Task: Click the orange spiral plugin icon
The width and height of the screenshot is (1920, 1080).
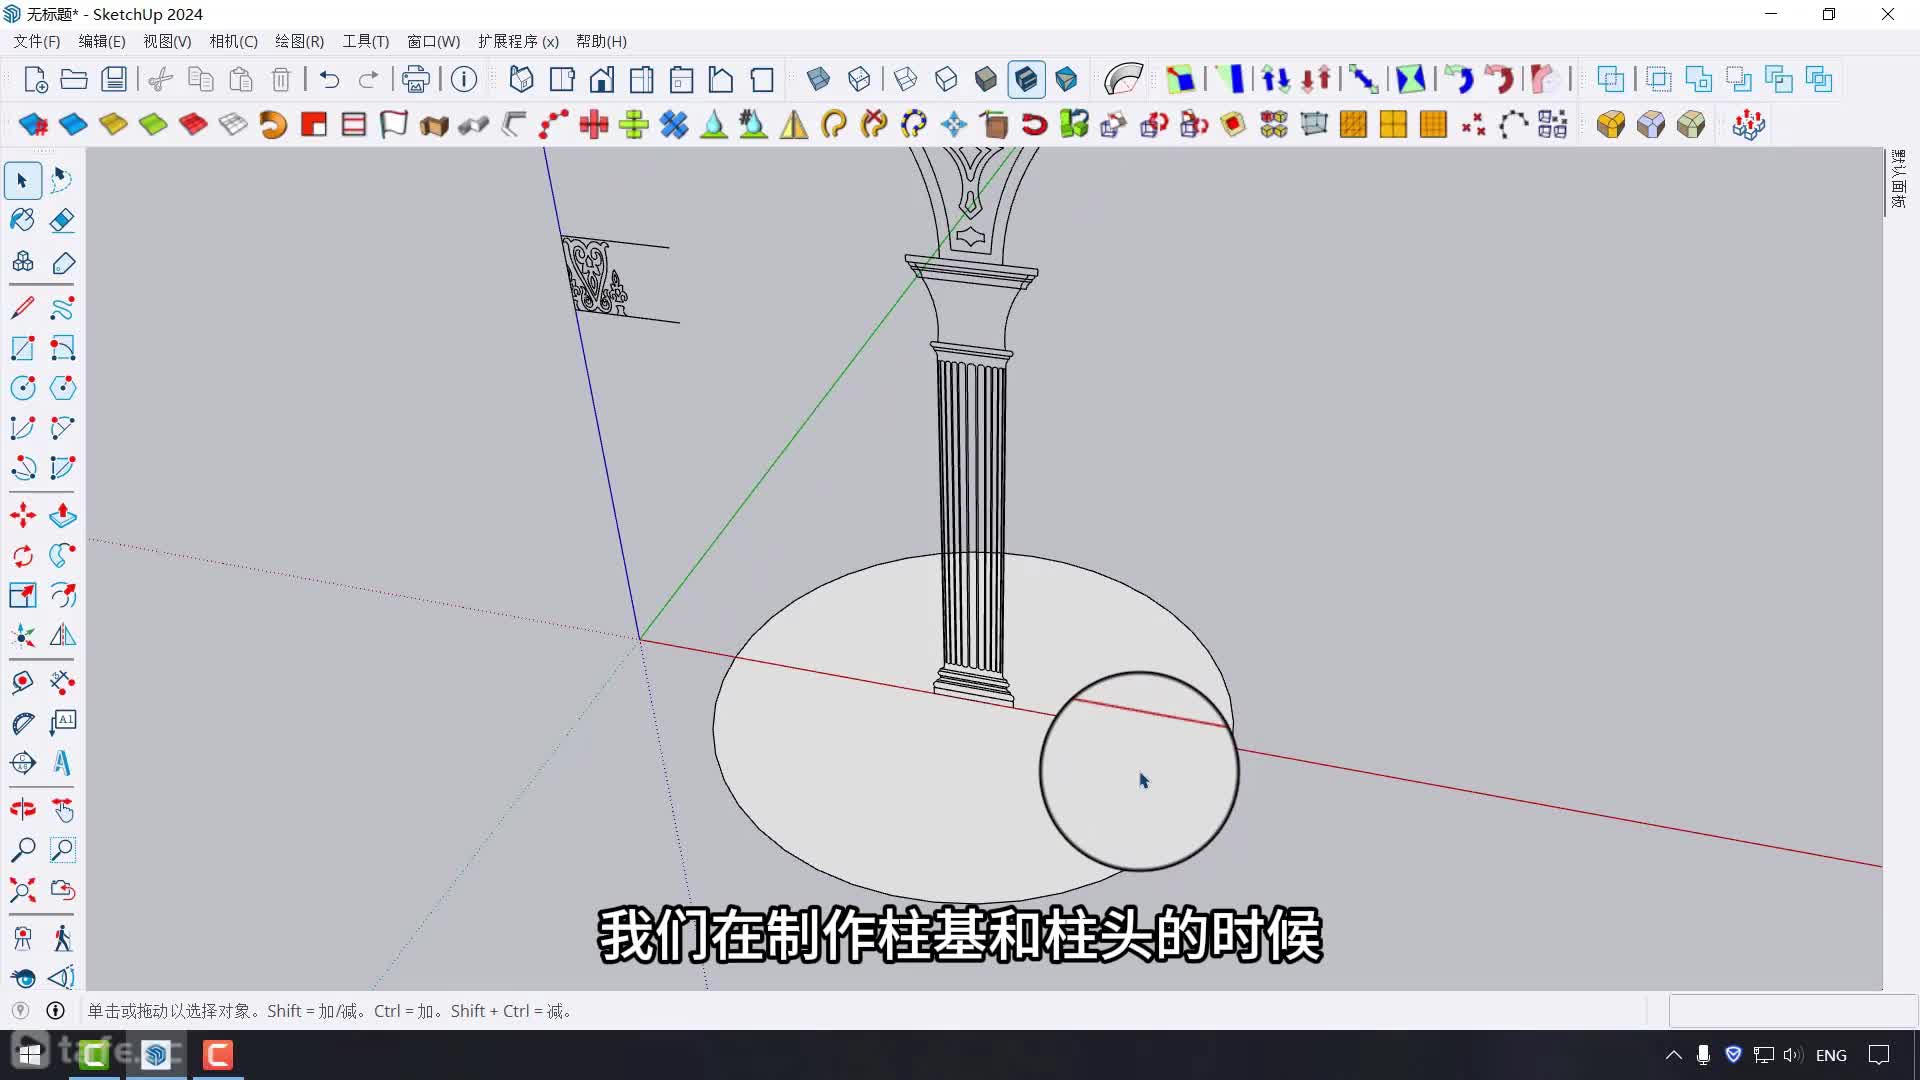Action: click(272, 125)
